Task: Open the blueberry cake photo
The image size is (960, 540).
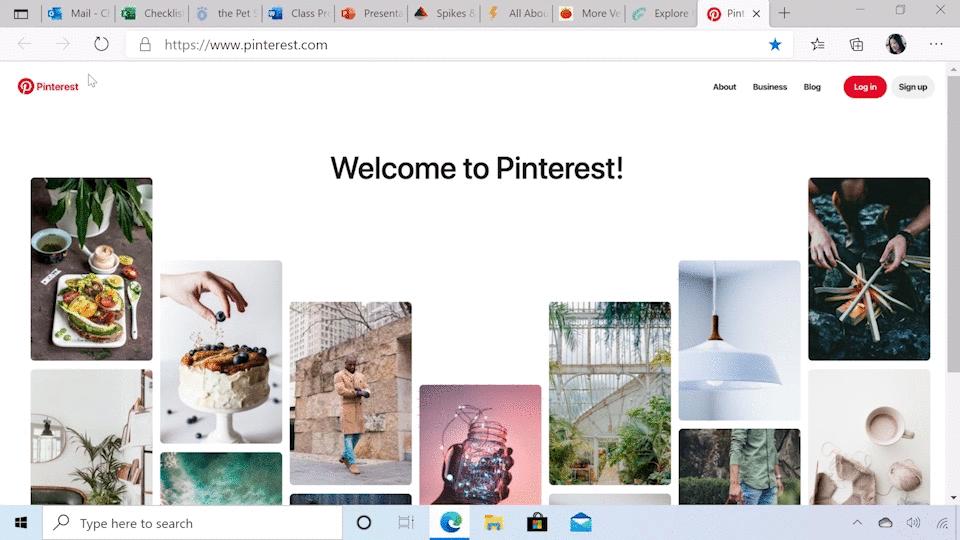Action: click(x=221, y=351)
